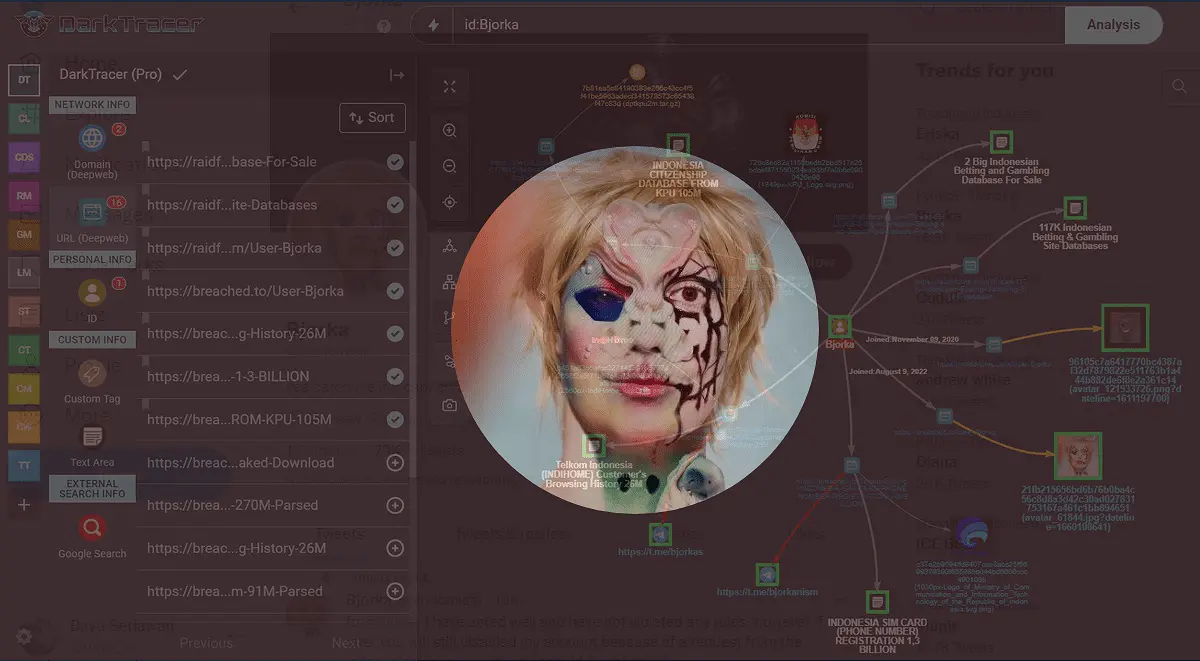Viewport: 1200px width, 661px height.
Task: Collapse the side panel with arrow icon
Action: [x=397, y=76]
